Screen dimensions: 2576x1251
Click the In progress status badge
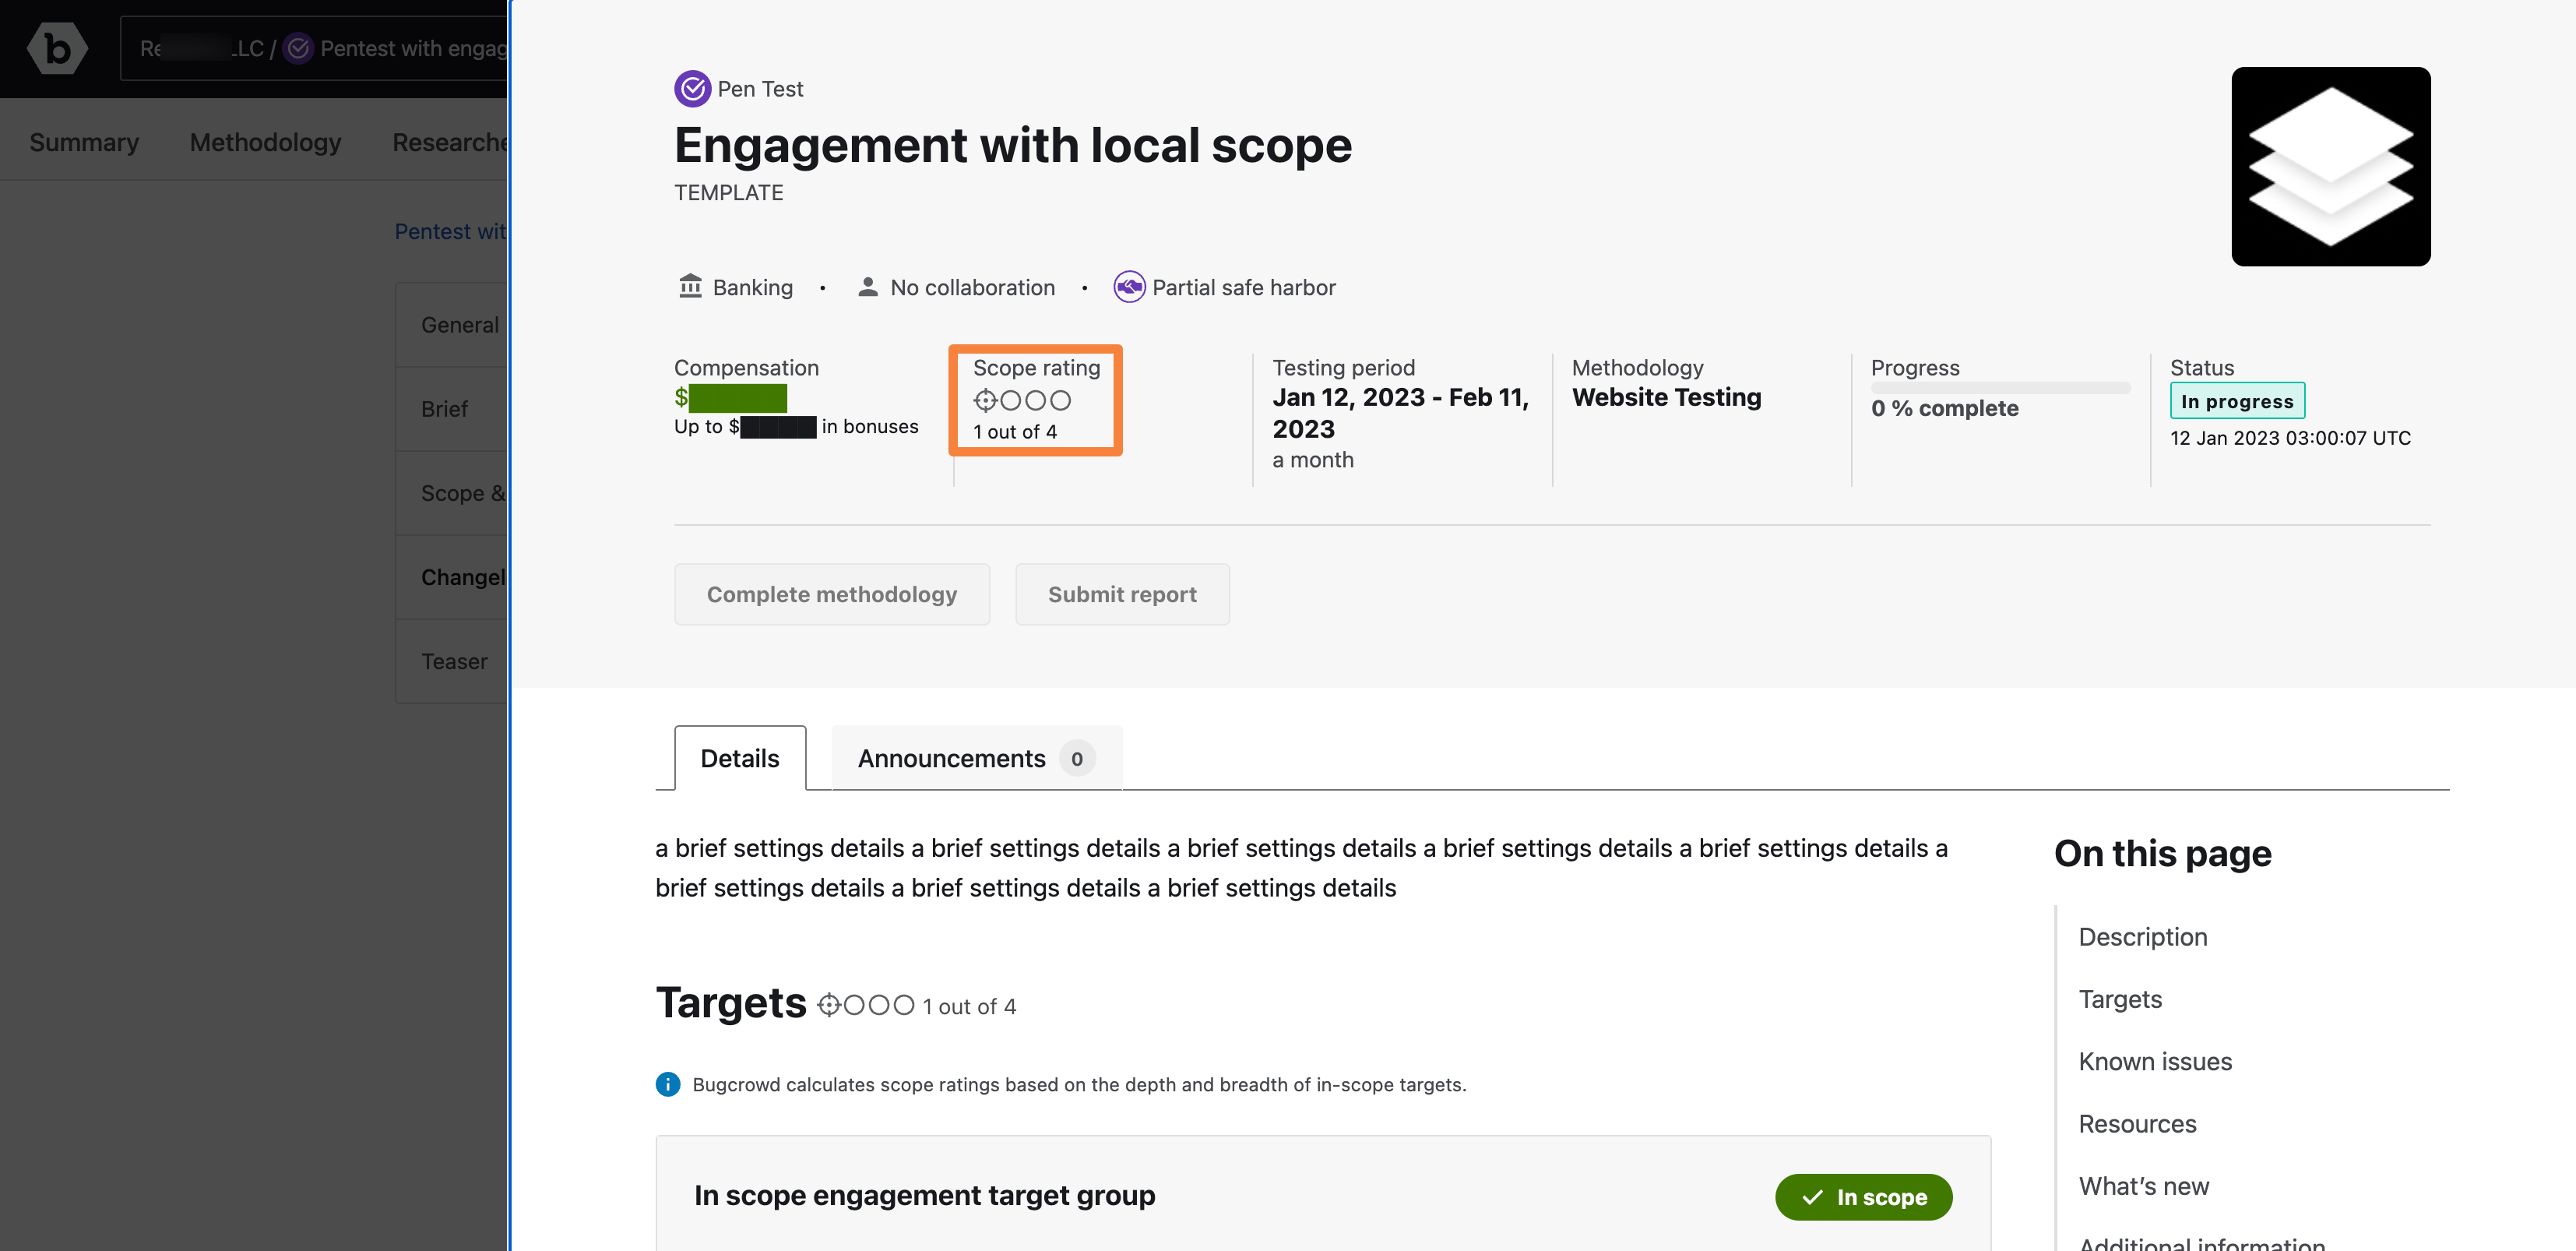click(2237, 401)
